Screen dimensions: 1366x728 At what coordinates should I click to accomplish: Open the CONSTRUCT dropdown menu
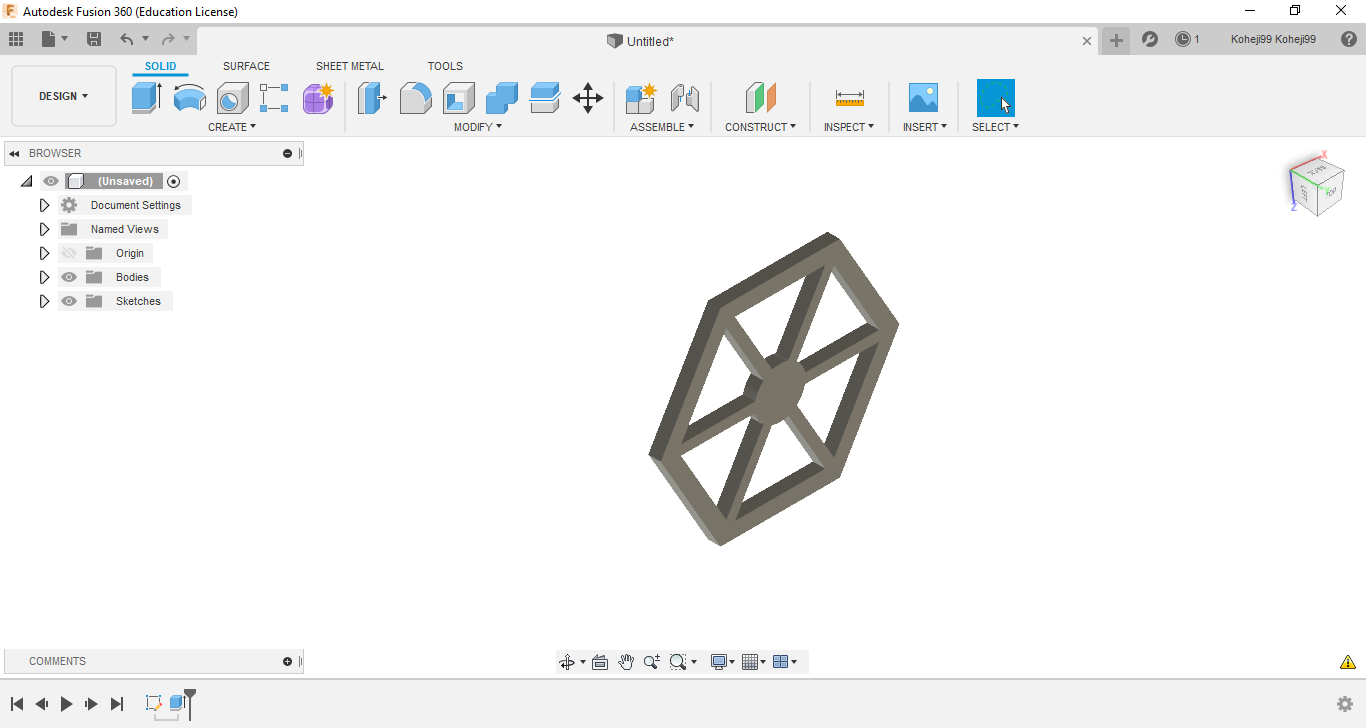pyautogui.click(x=761, y=127)
